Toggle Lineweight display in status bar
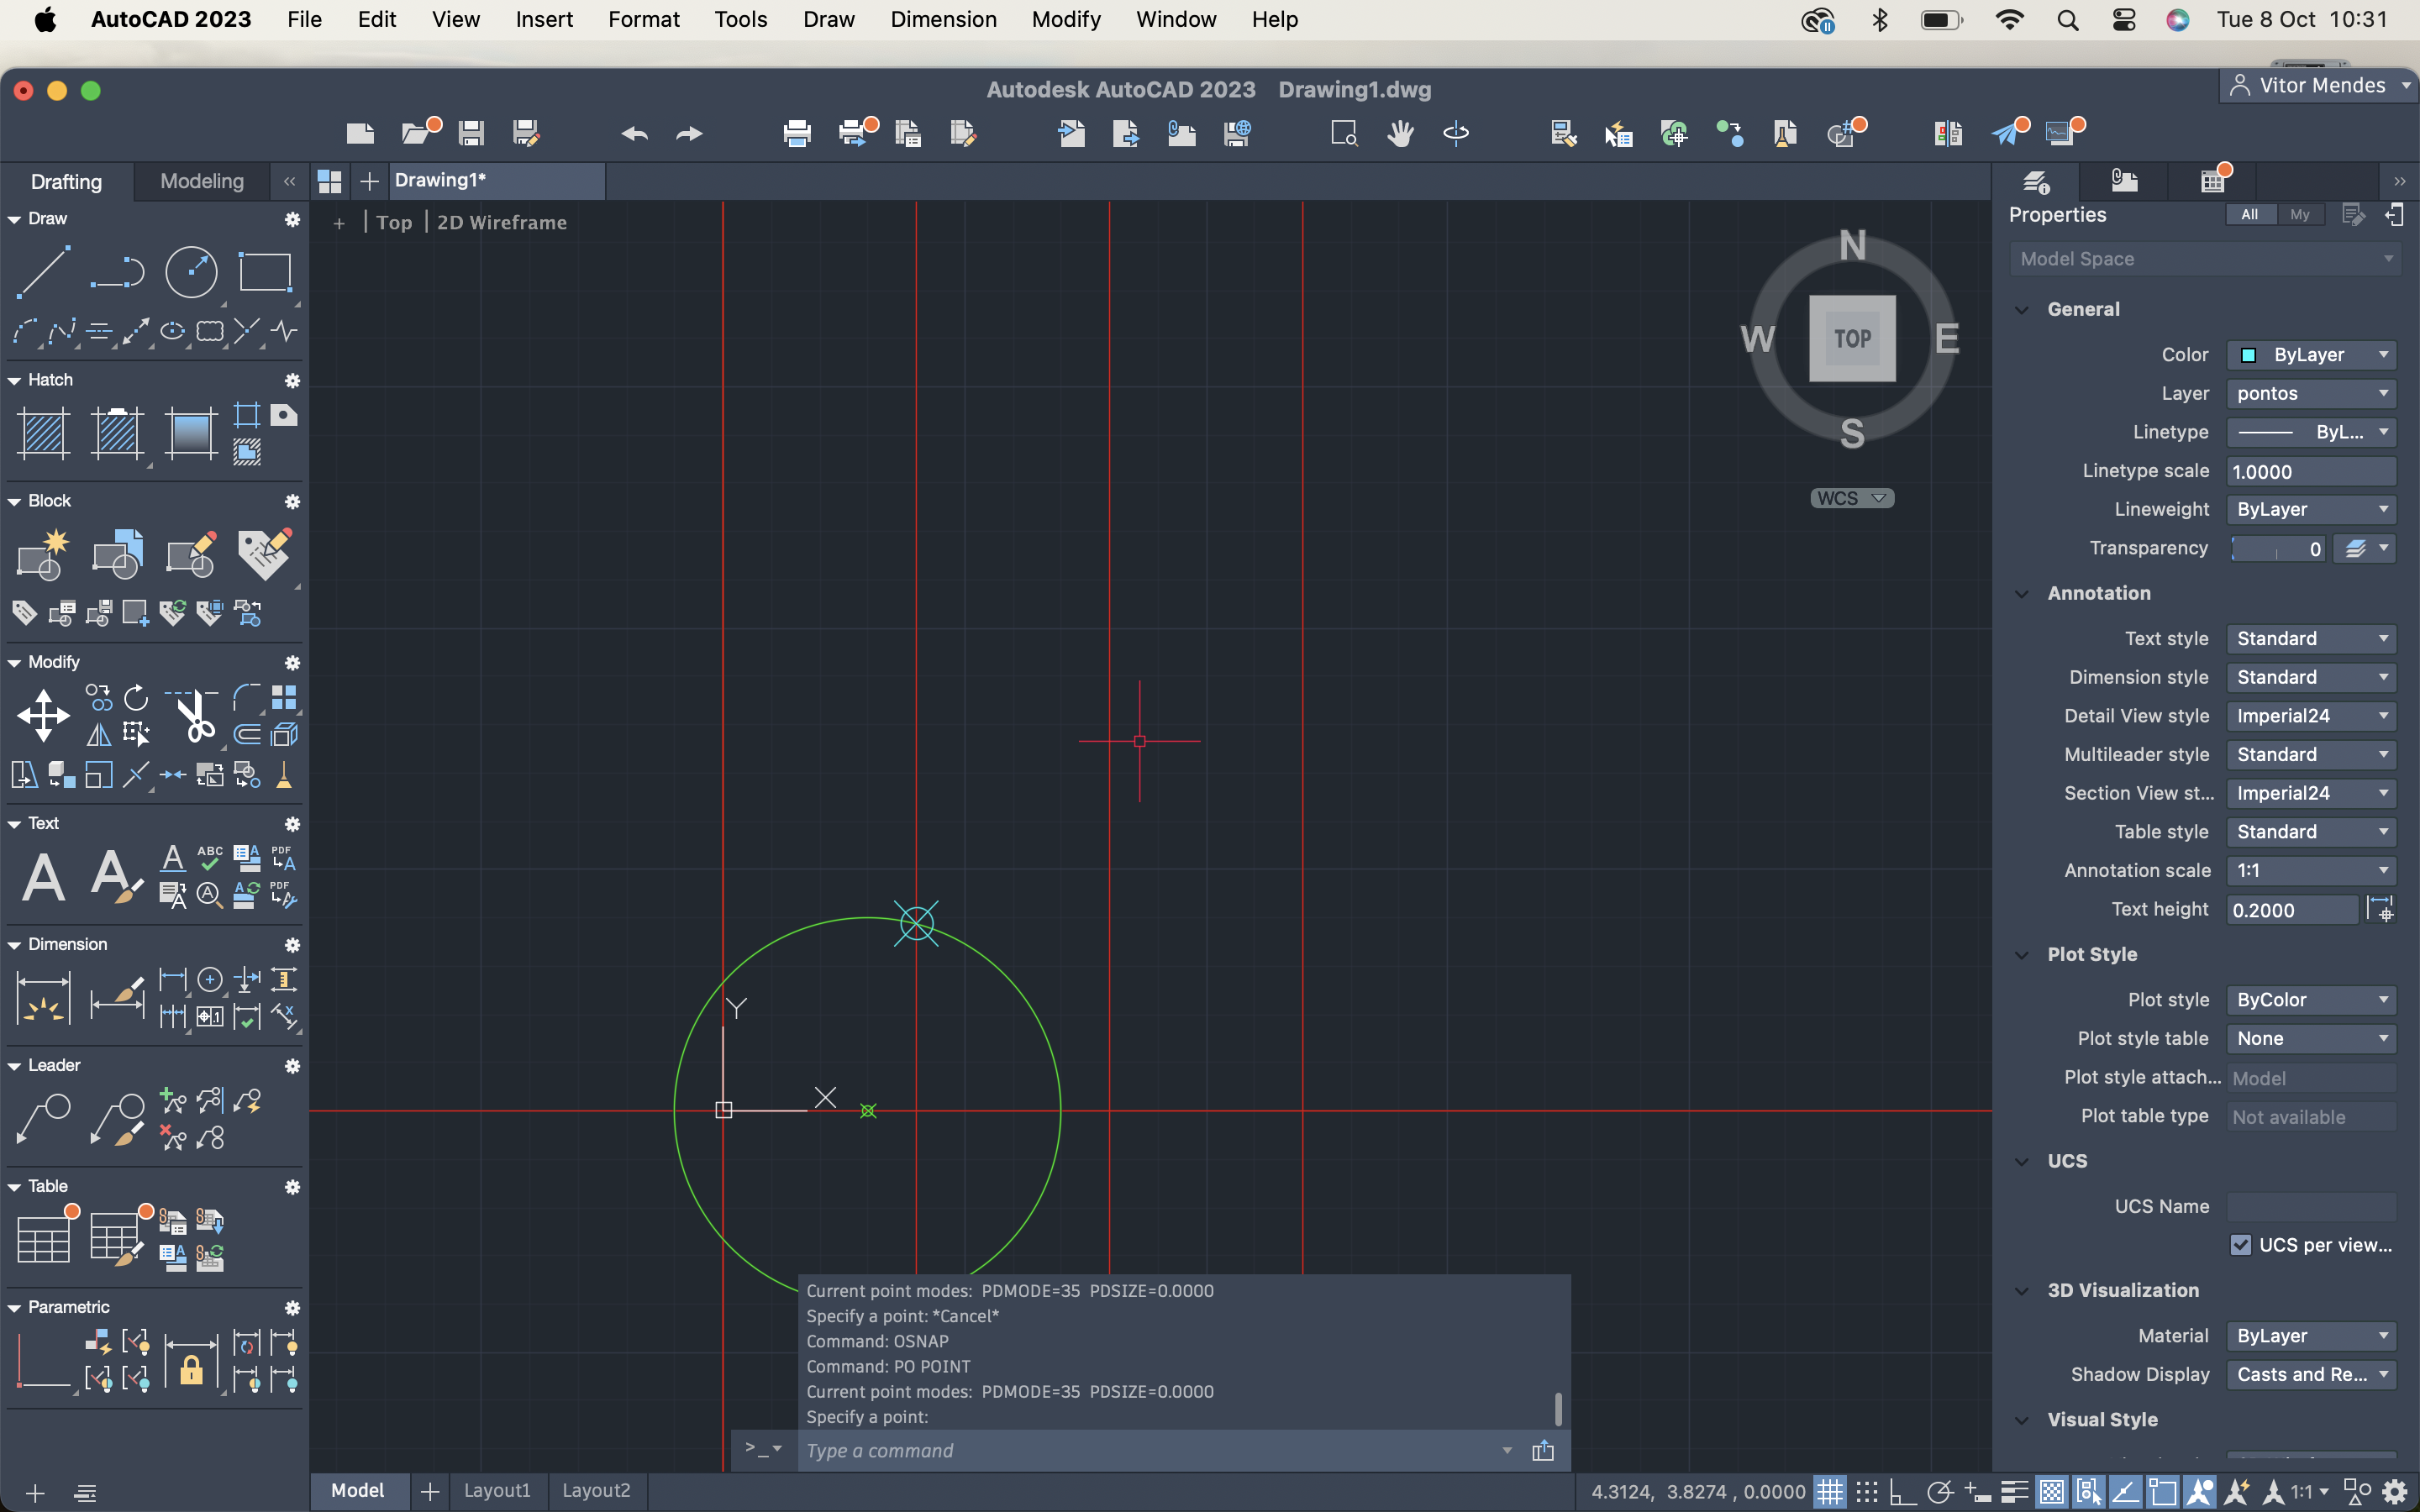The height and width of the screenshot is (1512, 2420). tap(2014, 1491)
